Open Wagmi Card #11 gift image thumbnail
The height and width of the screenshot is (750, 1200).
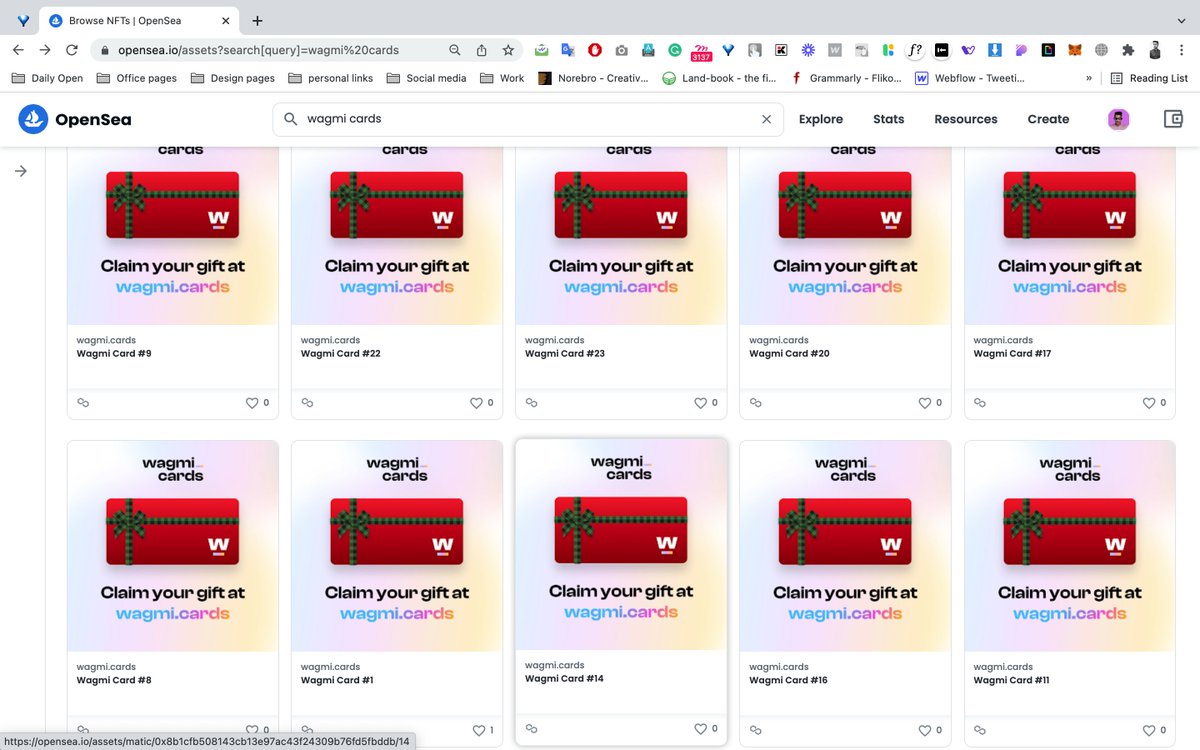point(1070,546)
